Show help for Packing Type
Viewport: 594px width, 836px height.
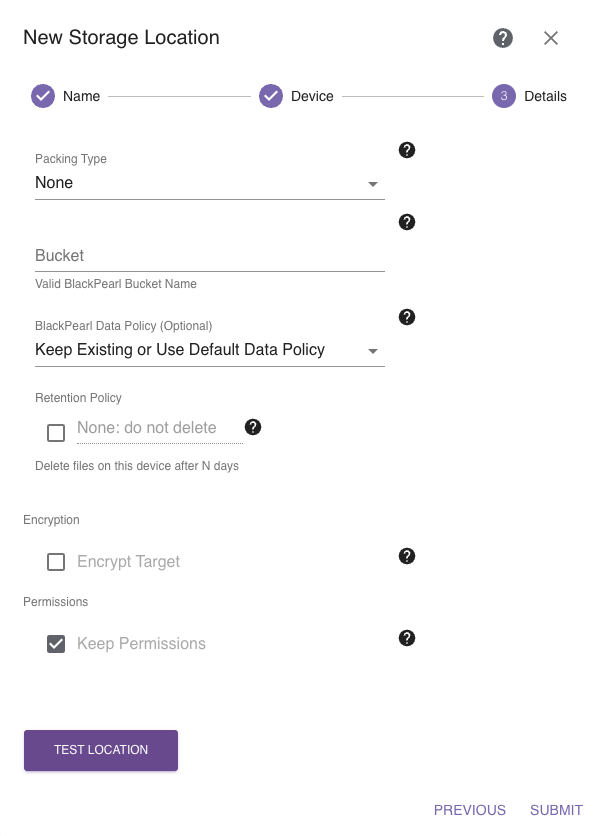407,150
